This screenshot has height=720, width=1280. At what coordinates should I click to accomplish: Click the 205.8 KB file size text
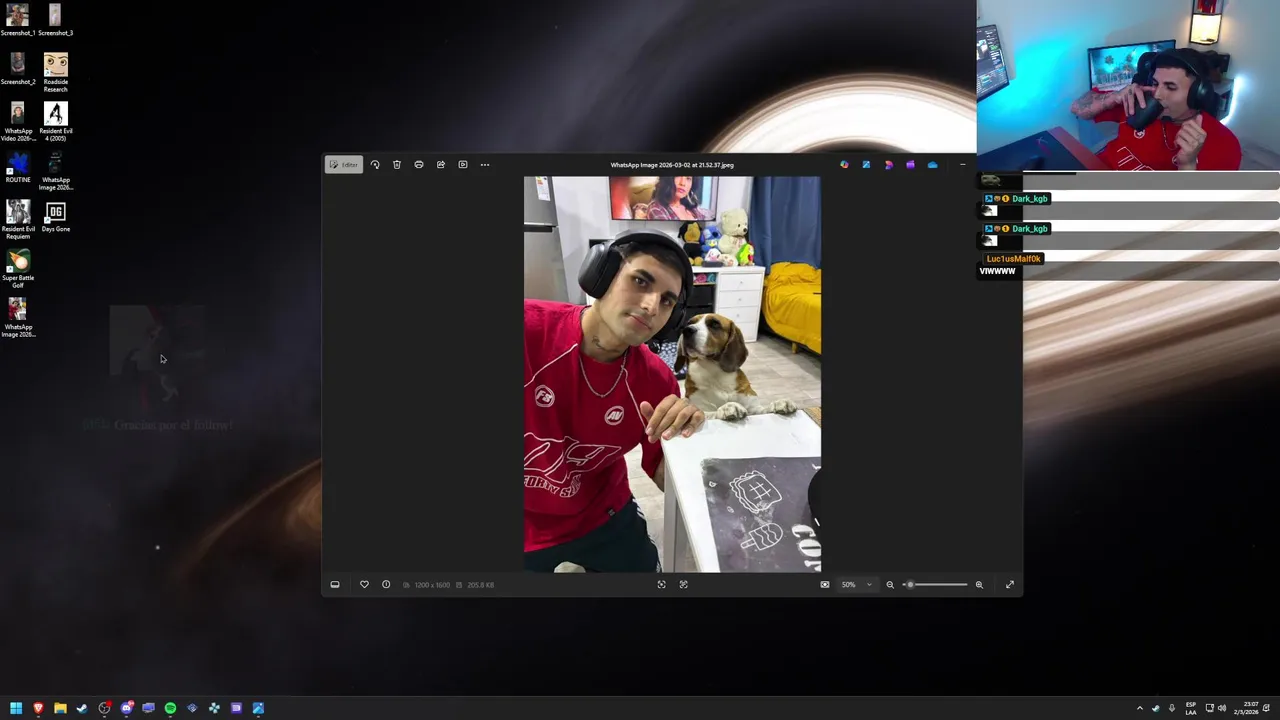point(481,585)
